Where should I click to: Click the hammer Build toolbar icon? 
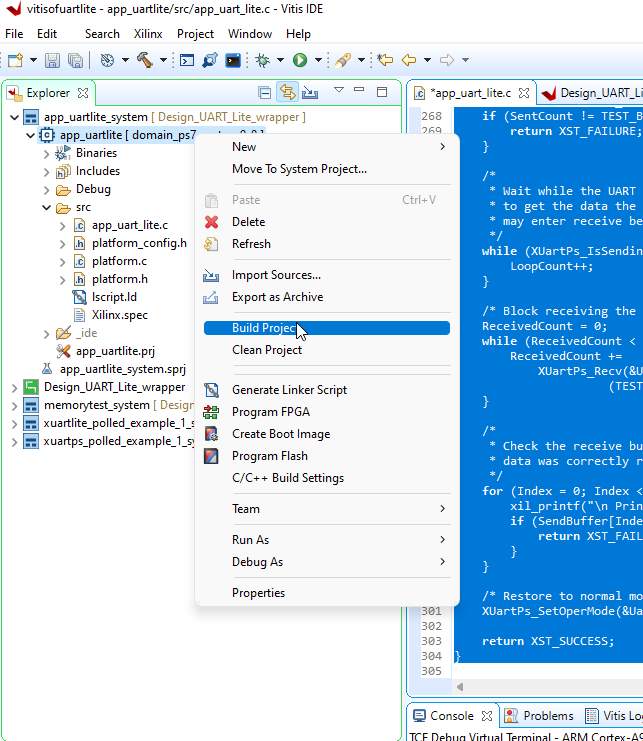(145, 60)
